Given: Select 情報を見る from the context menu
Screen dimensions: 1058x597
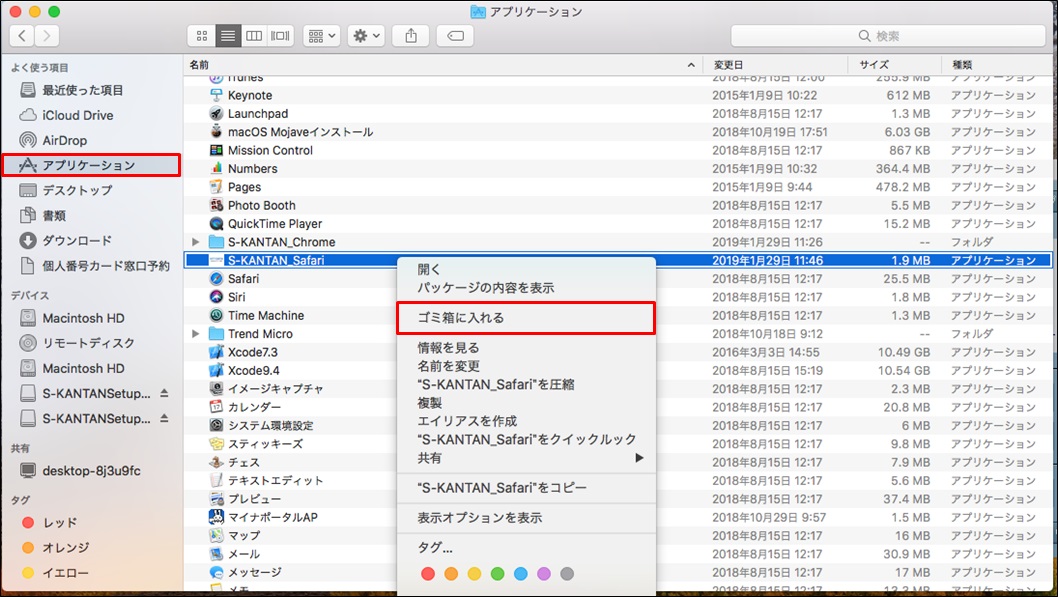Looking at the screenshot, I should pyautogui.click(x=448, y=348).
